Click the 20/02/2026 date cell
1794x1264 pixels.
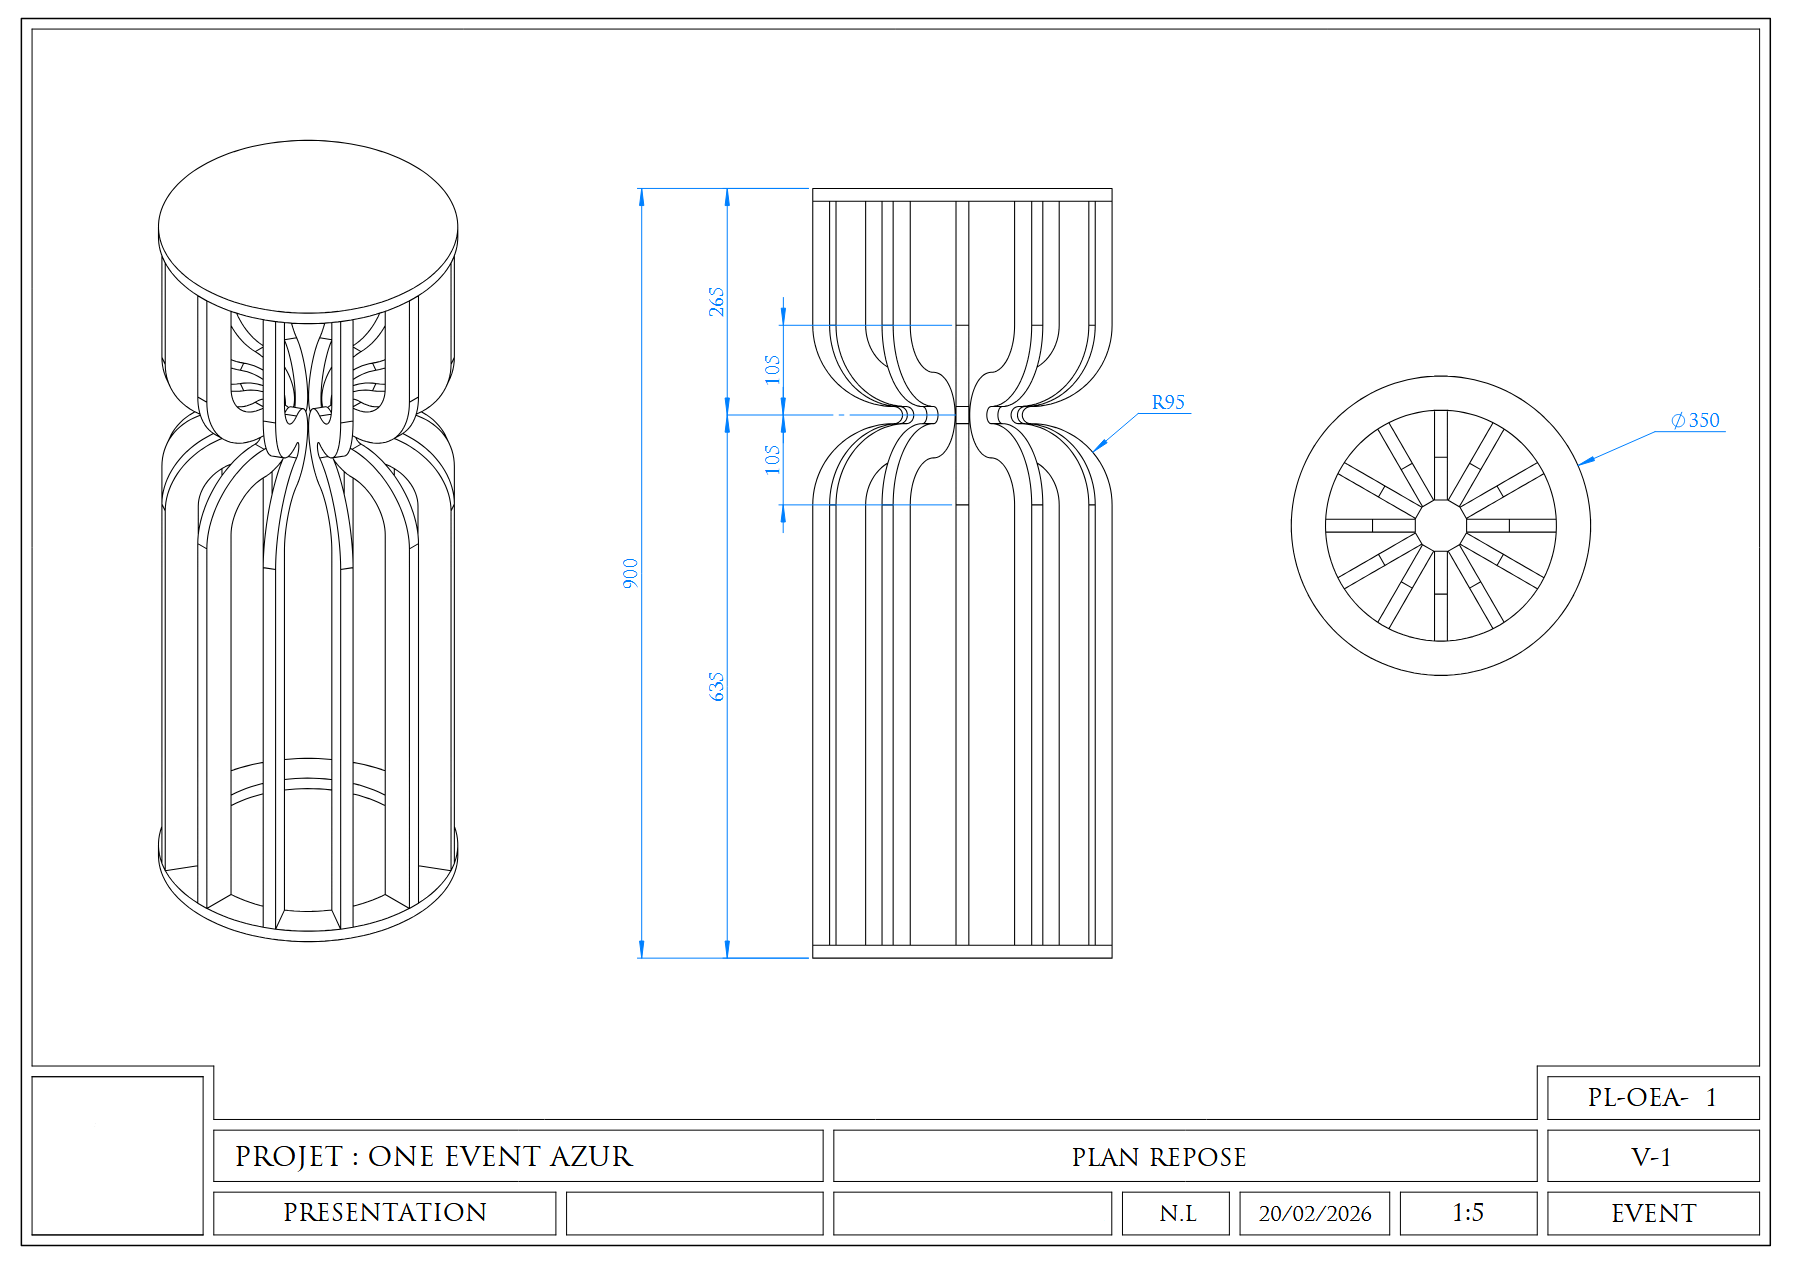(1314, 1213)
